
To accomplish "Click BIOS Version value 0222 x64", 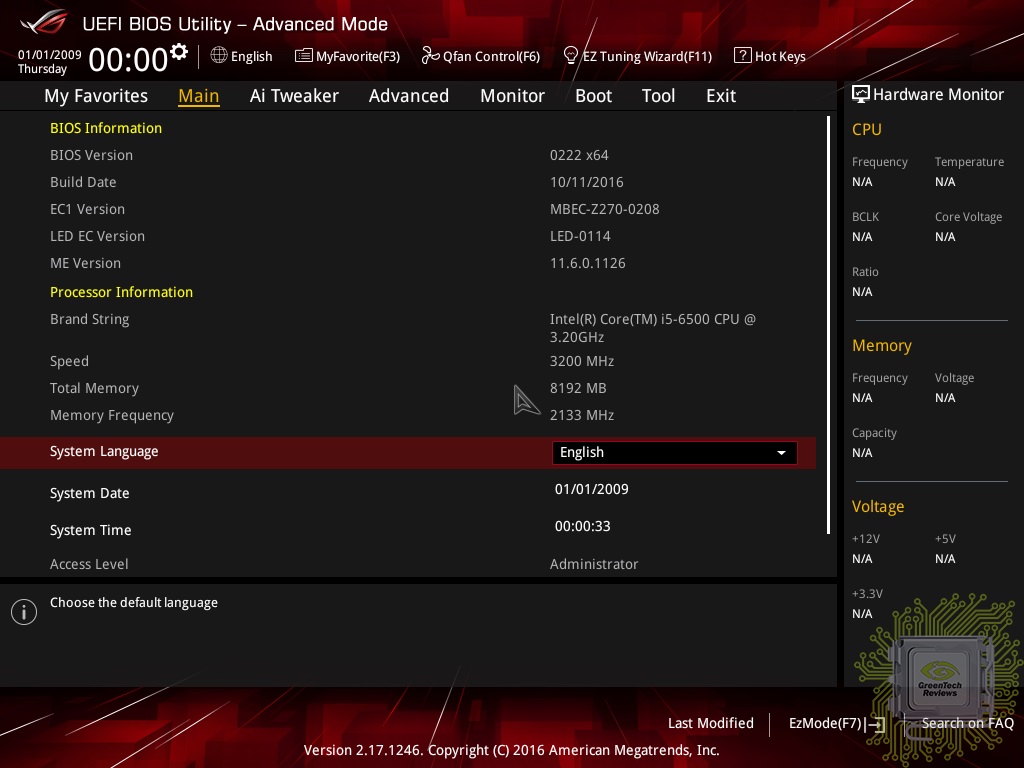I will tap(579, 155).
